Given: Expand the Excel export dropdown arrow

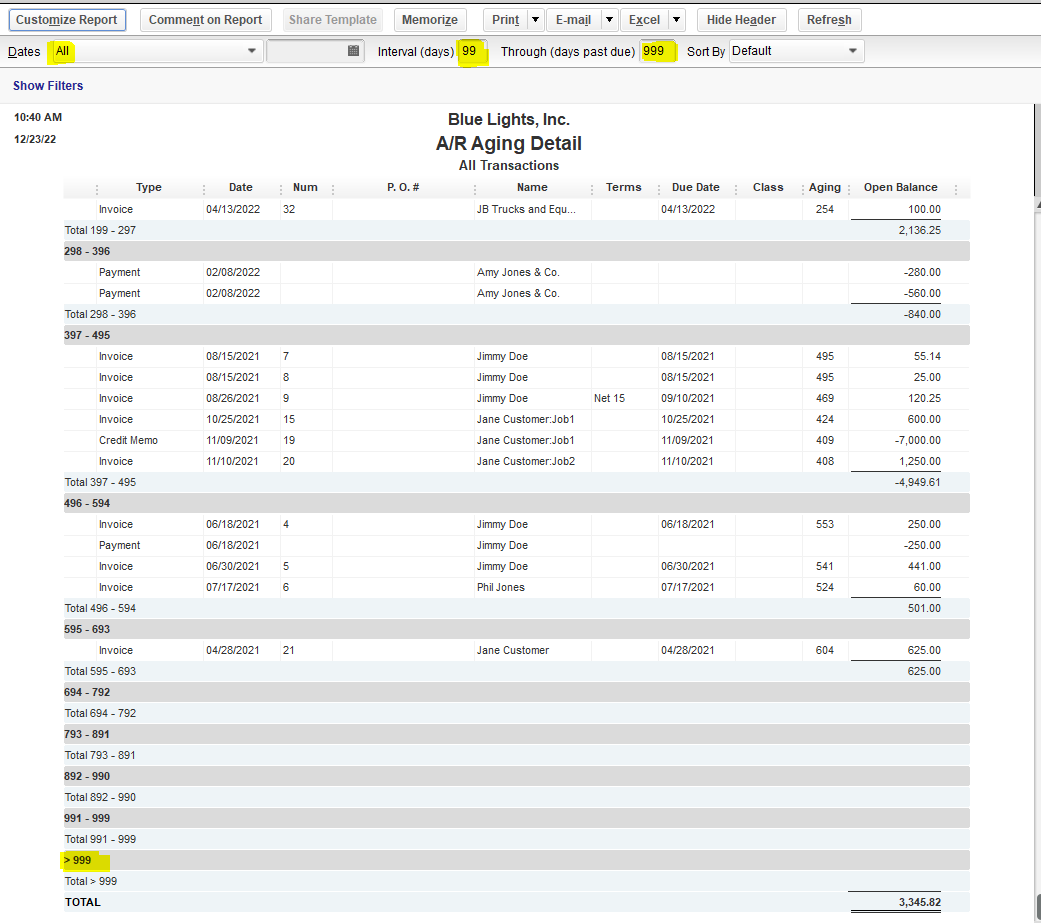Looking at the screenshot, I should click(x=677, y=20).
